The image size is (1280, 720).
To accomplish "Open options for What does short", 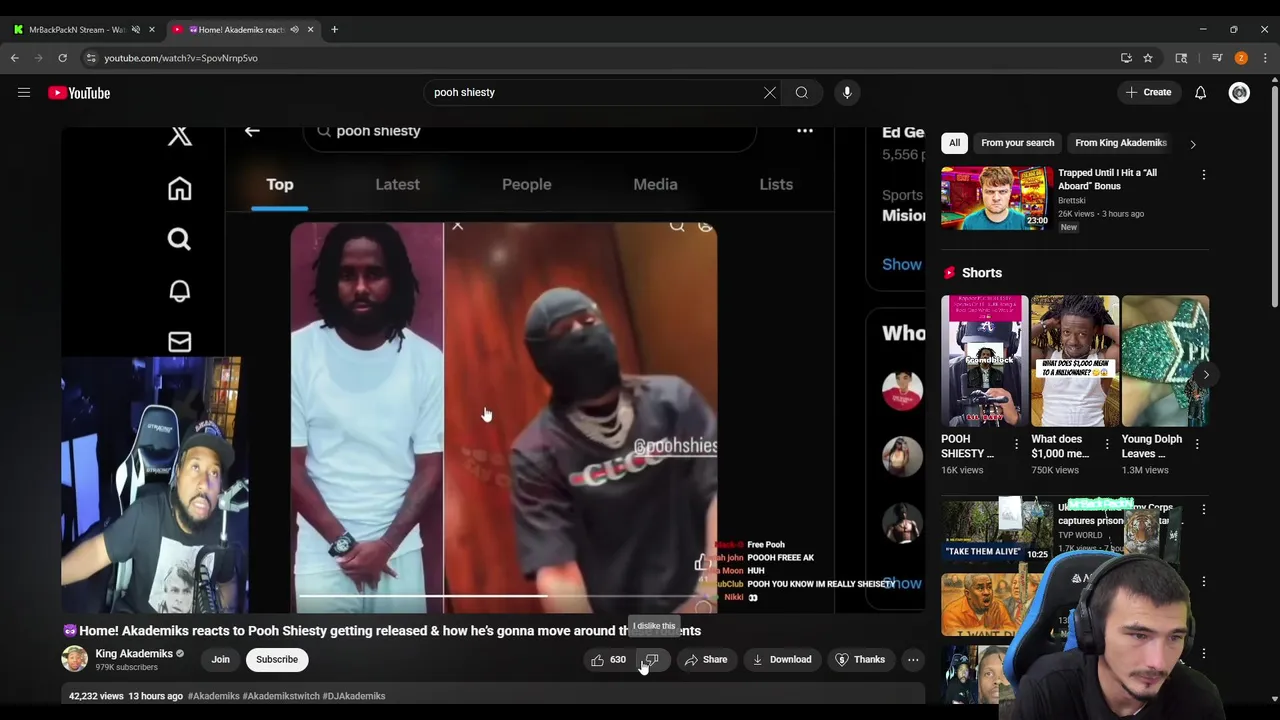I will pyautogui.click(x=1107, y=444).
